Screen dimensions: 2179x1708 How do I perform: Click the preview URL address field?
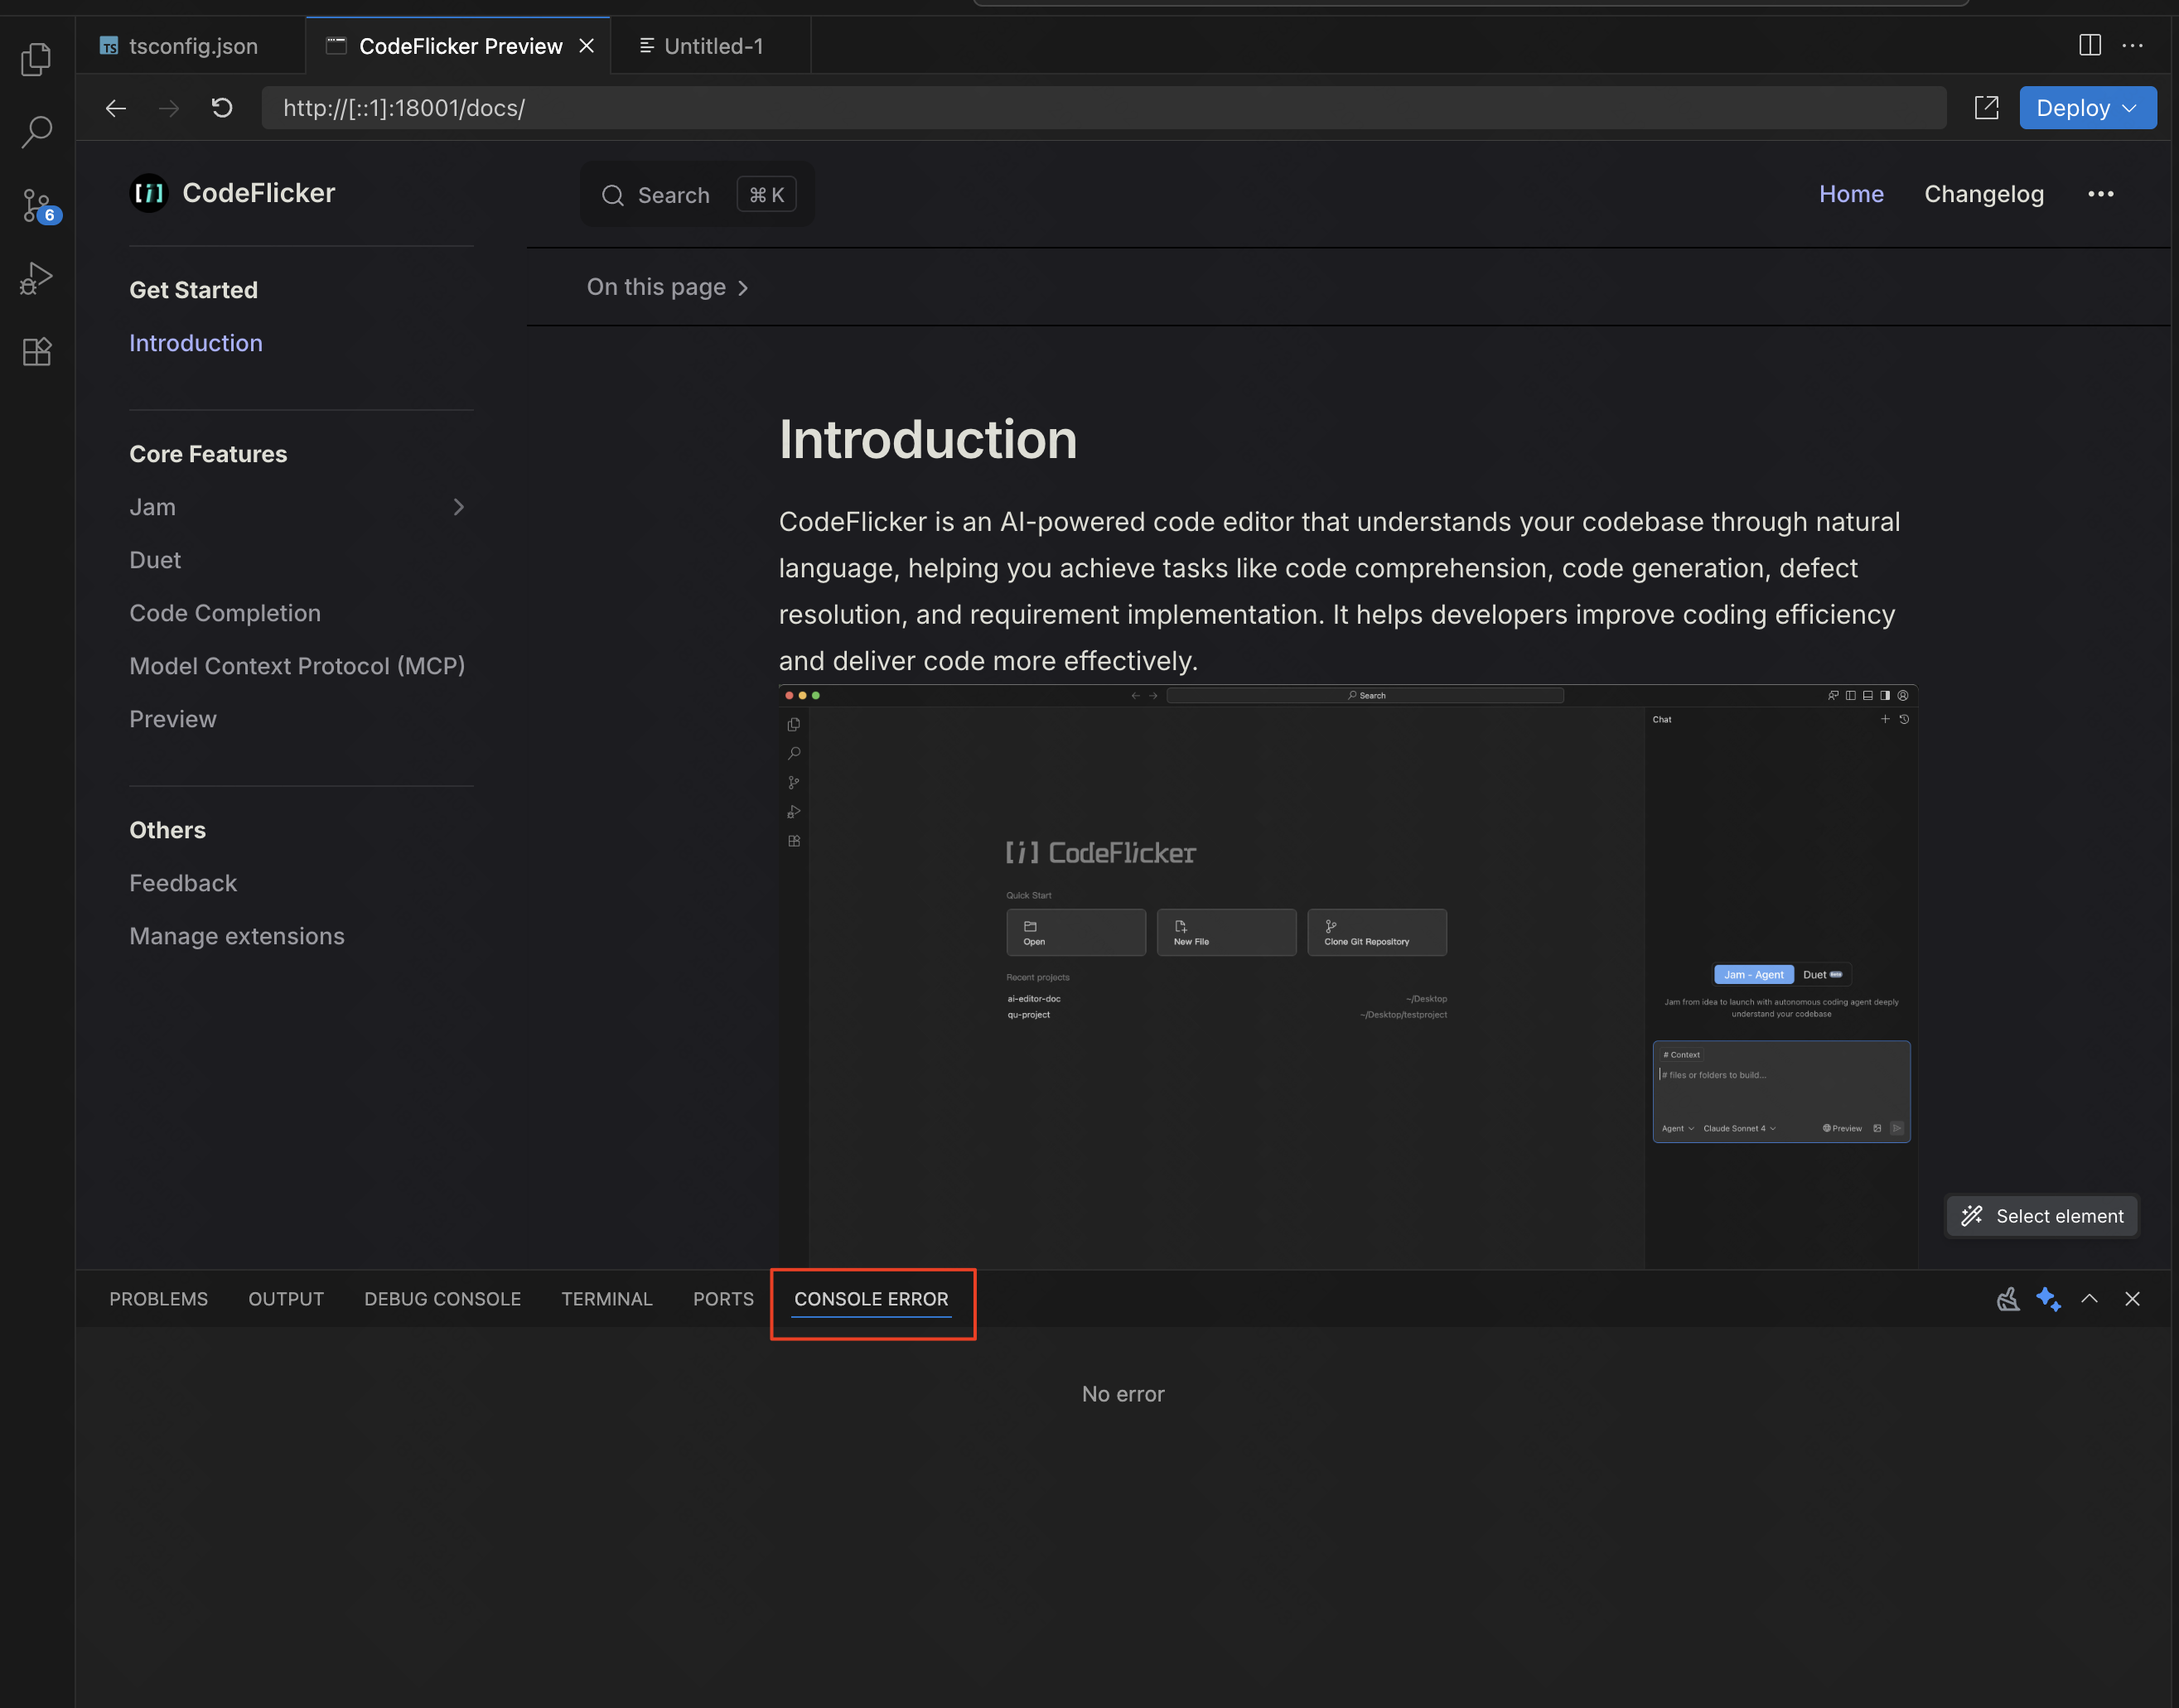coord(1100,108)
